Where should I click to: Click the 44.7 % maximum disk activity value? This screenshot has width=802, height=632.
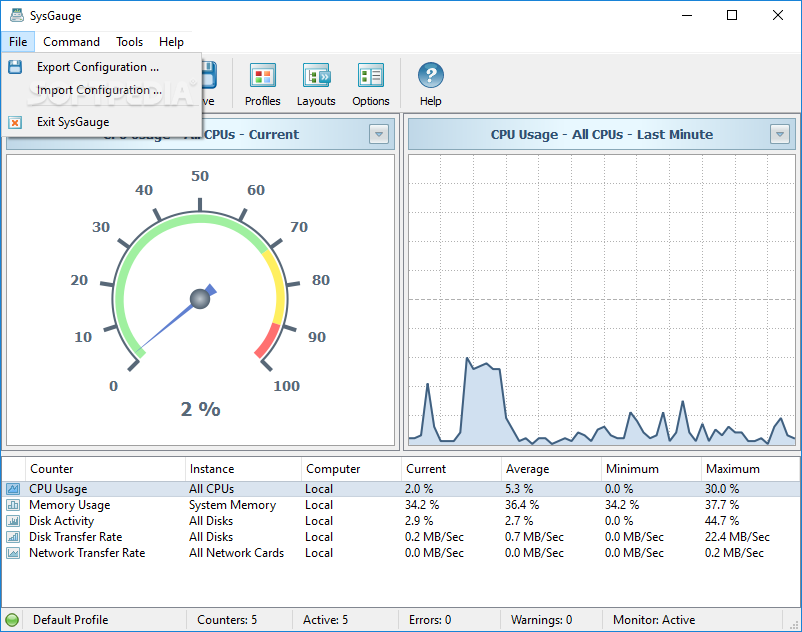(x=722, y=521)
